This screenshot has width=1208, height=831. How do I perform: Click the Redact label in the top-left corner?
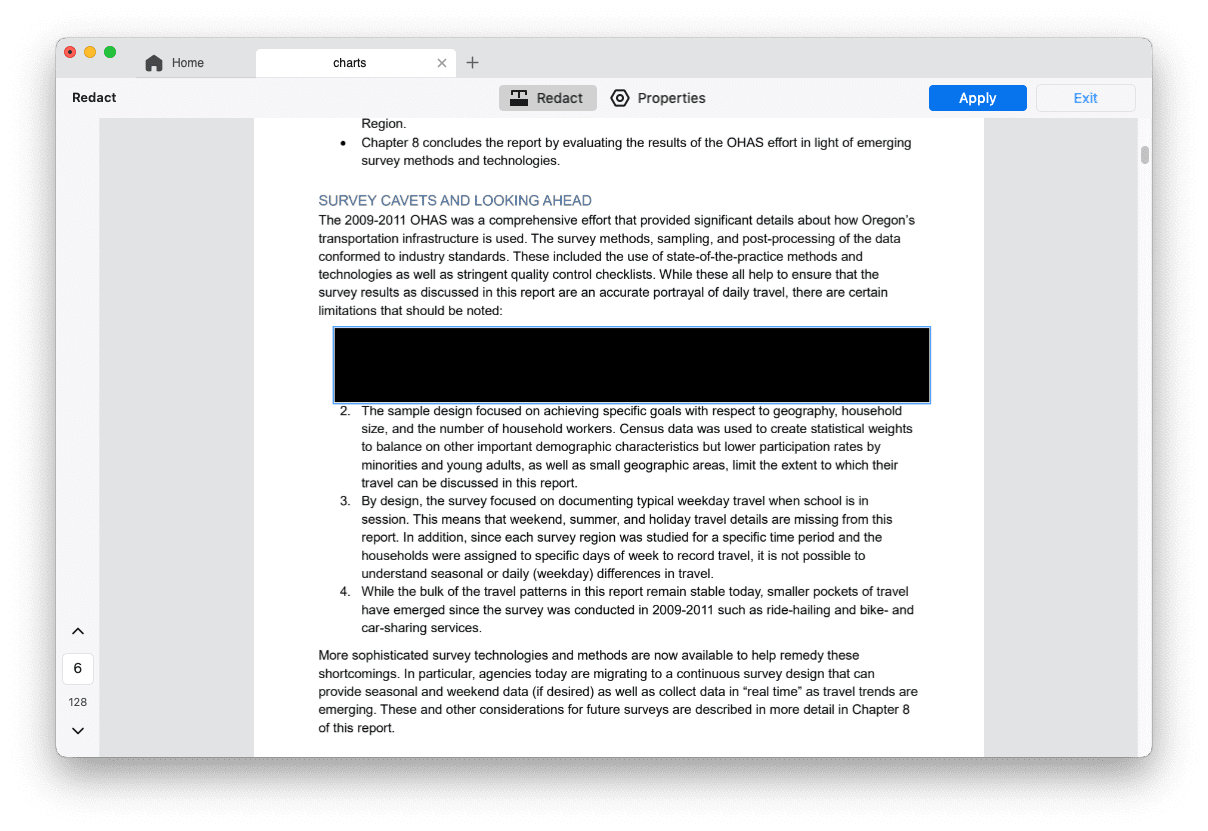click(94, 97)
